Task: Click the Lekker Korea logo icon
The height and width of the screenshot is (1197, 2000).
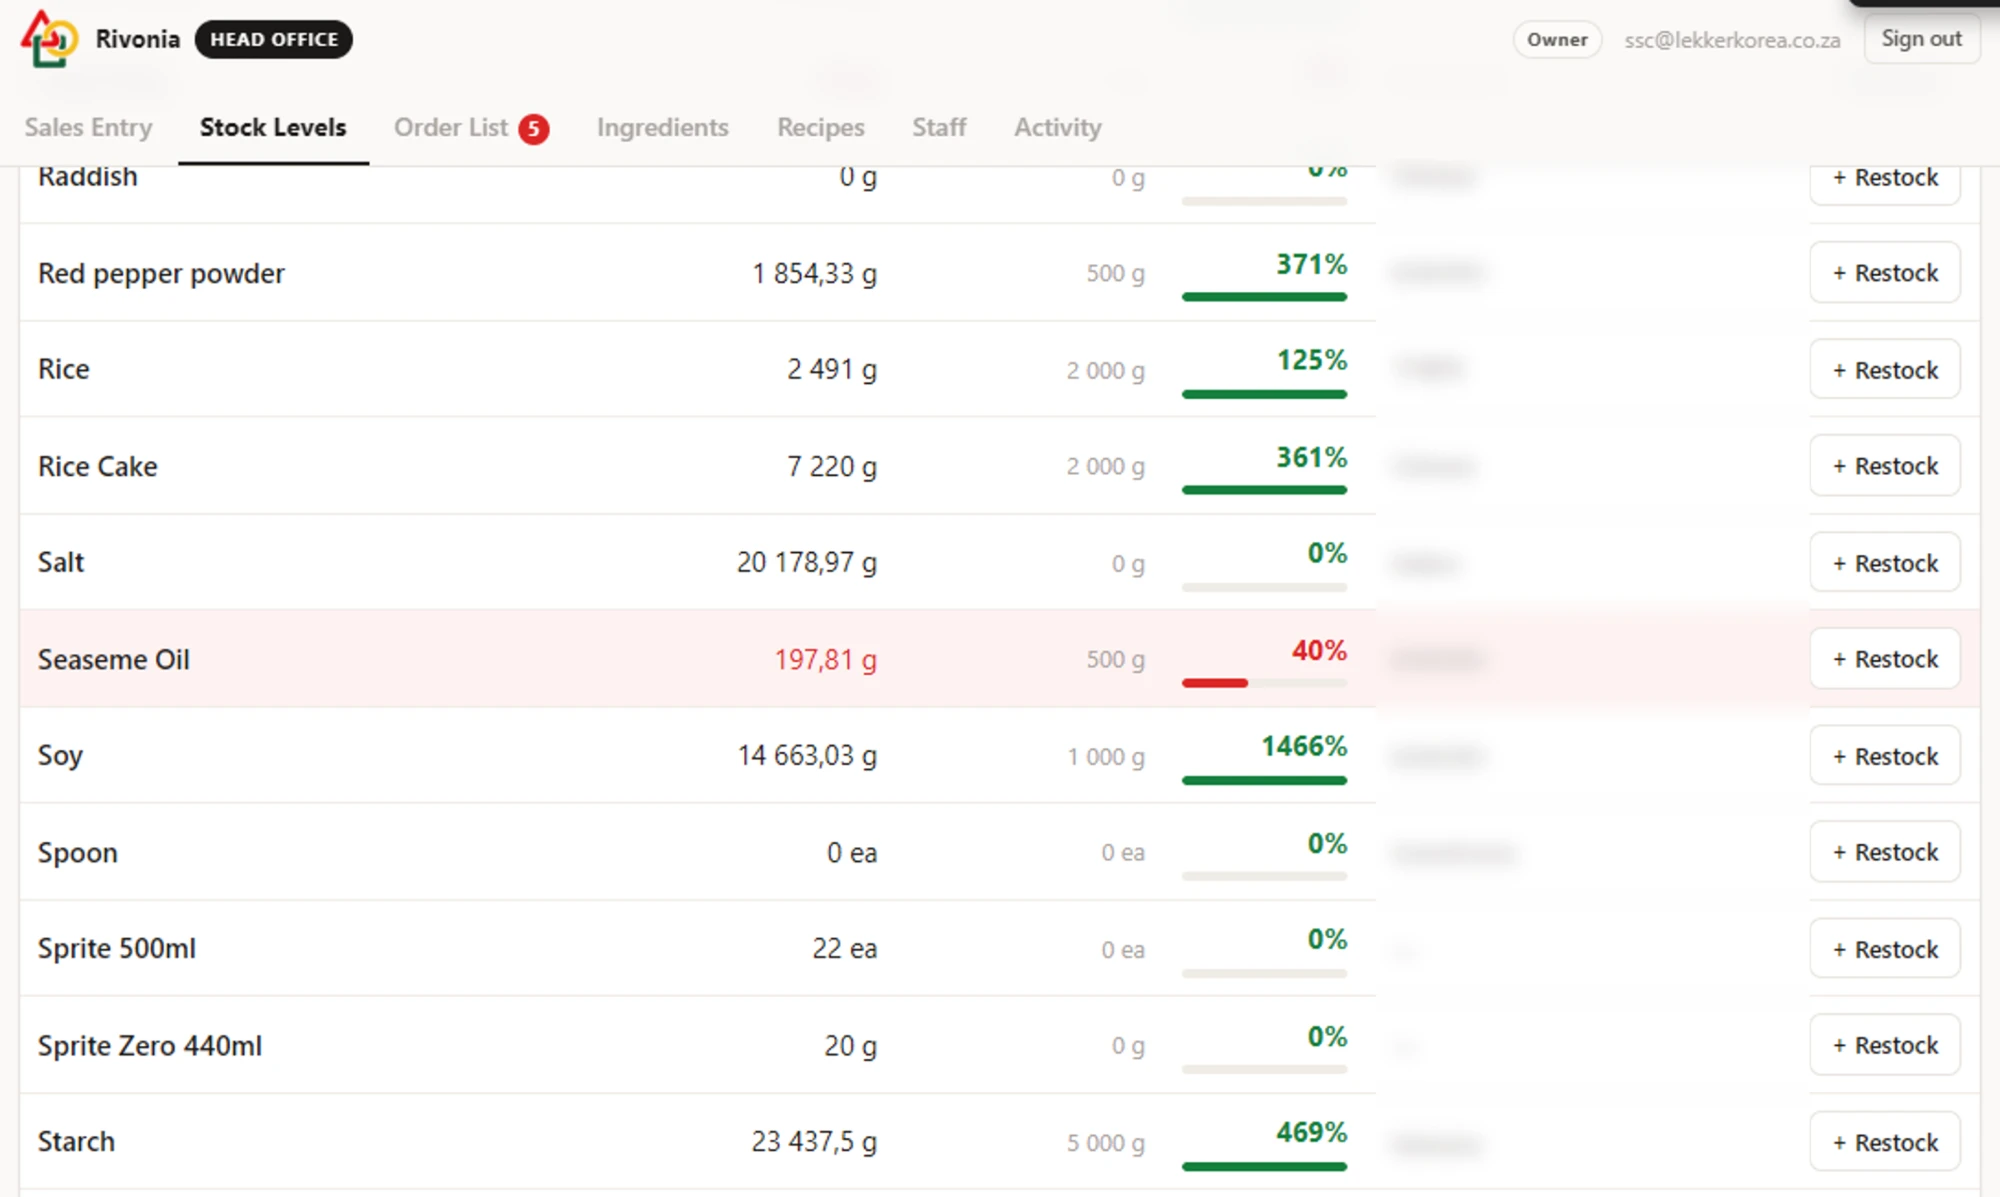Action: 49,39
